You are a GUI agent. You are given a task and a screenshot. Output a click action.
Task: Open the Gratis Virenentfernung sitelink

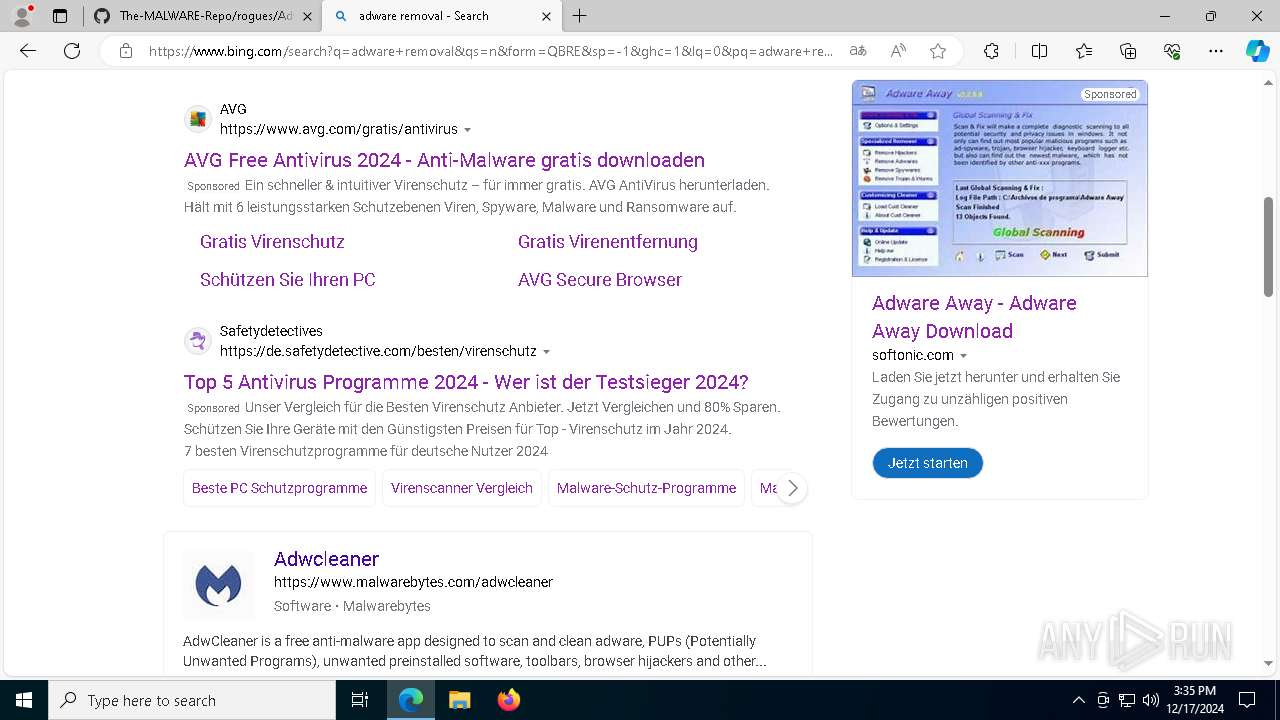608,242
